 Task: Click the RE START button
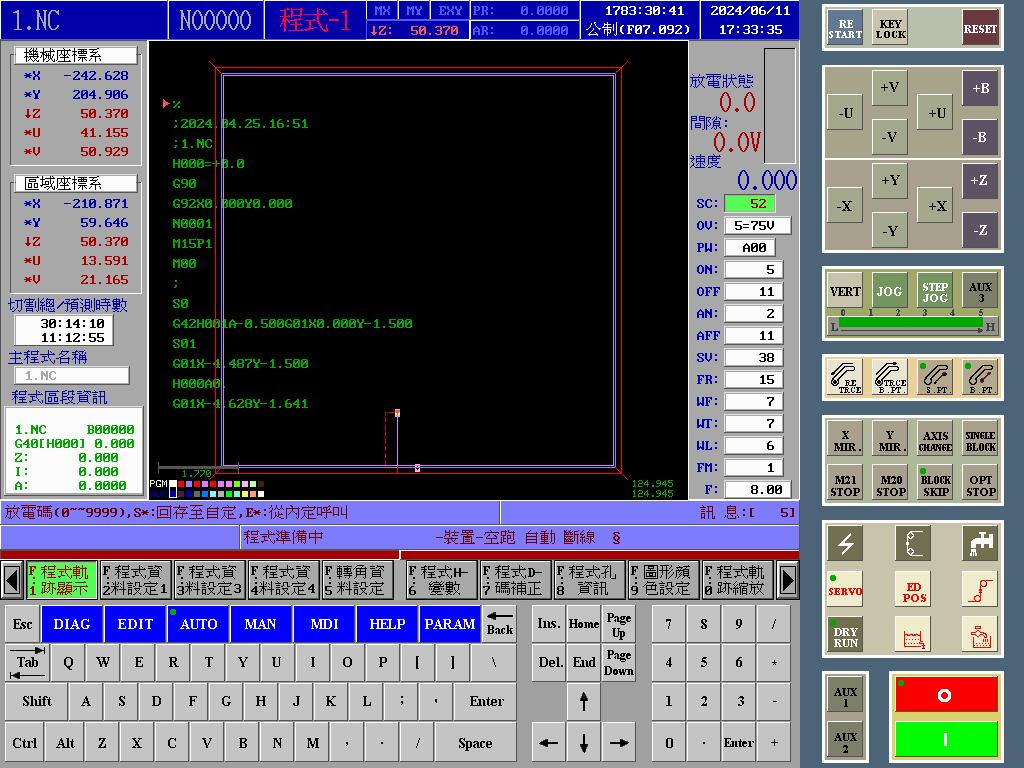pos(845,28)
